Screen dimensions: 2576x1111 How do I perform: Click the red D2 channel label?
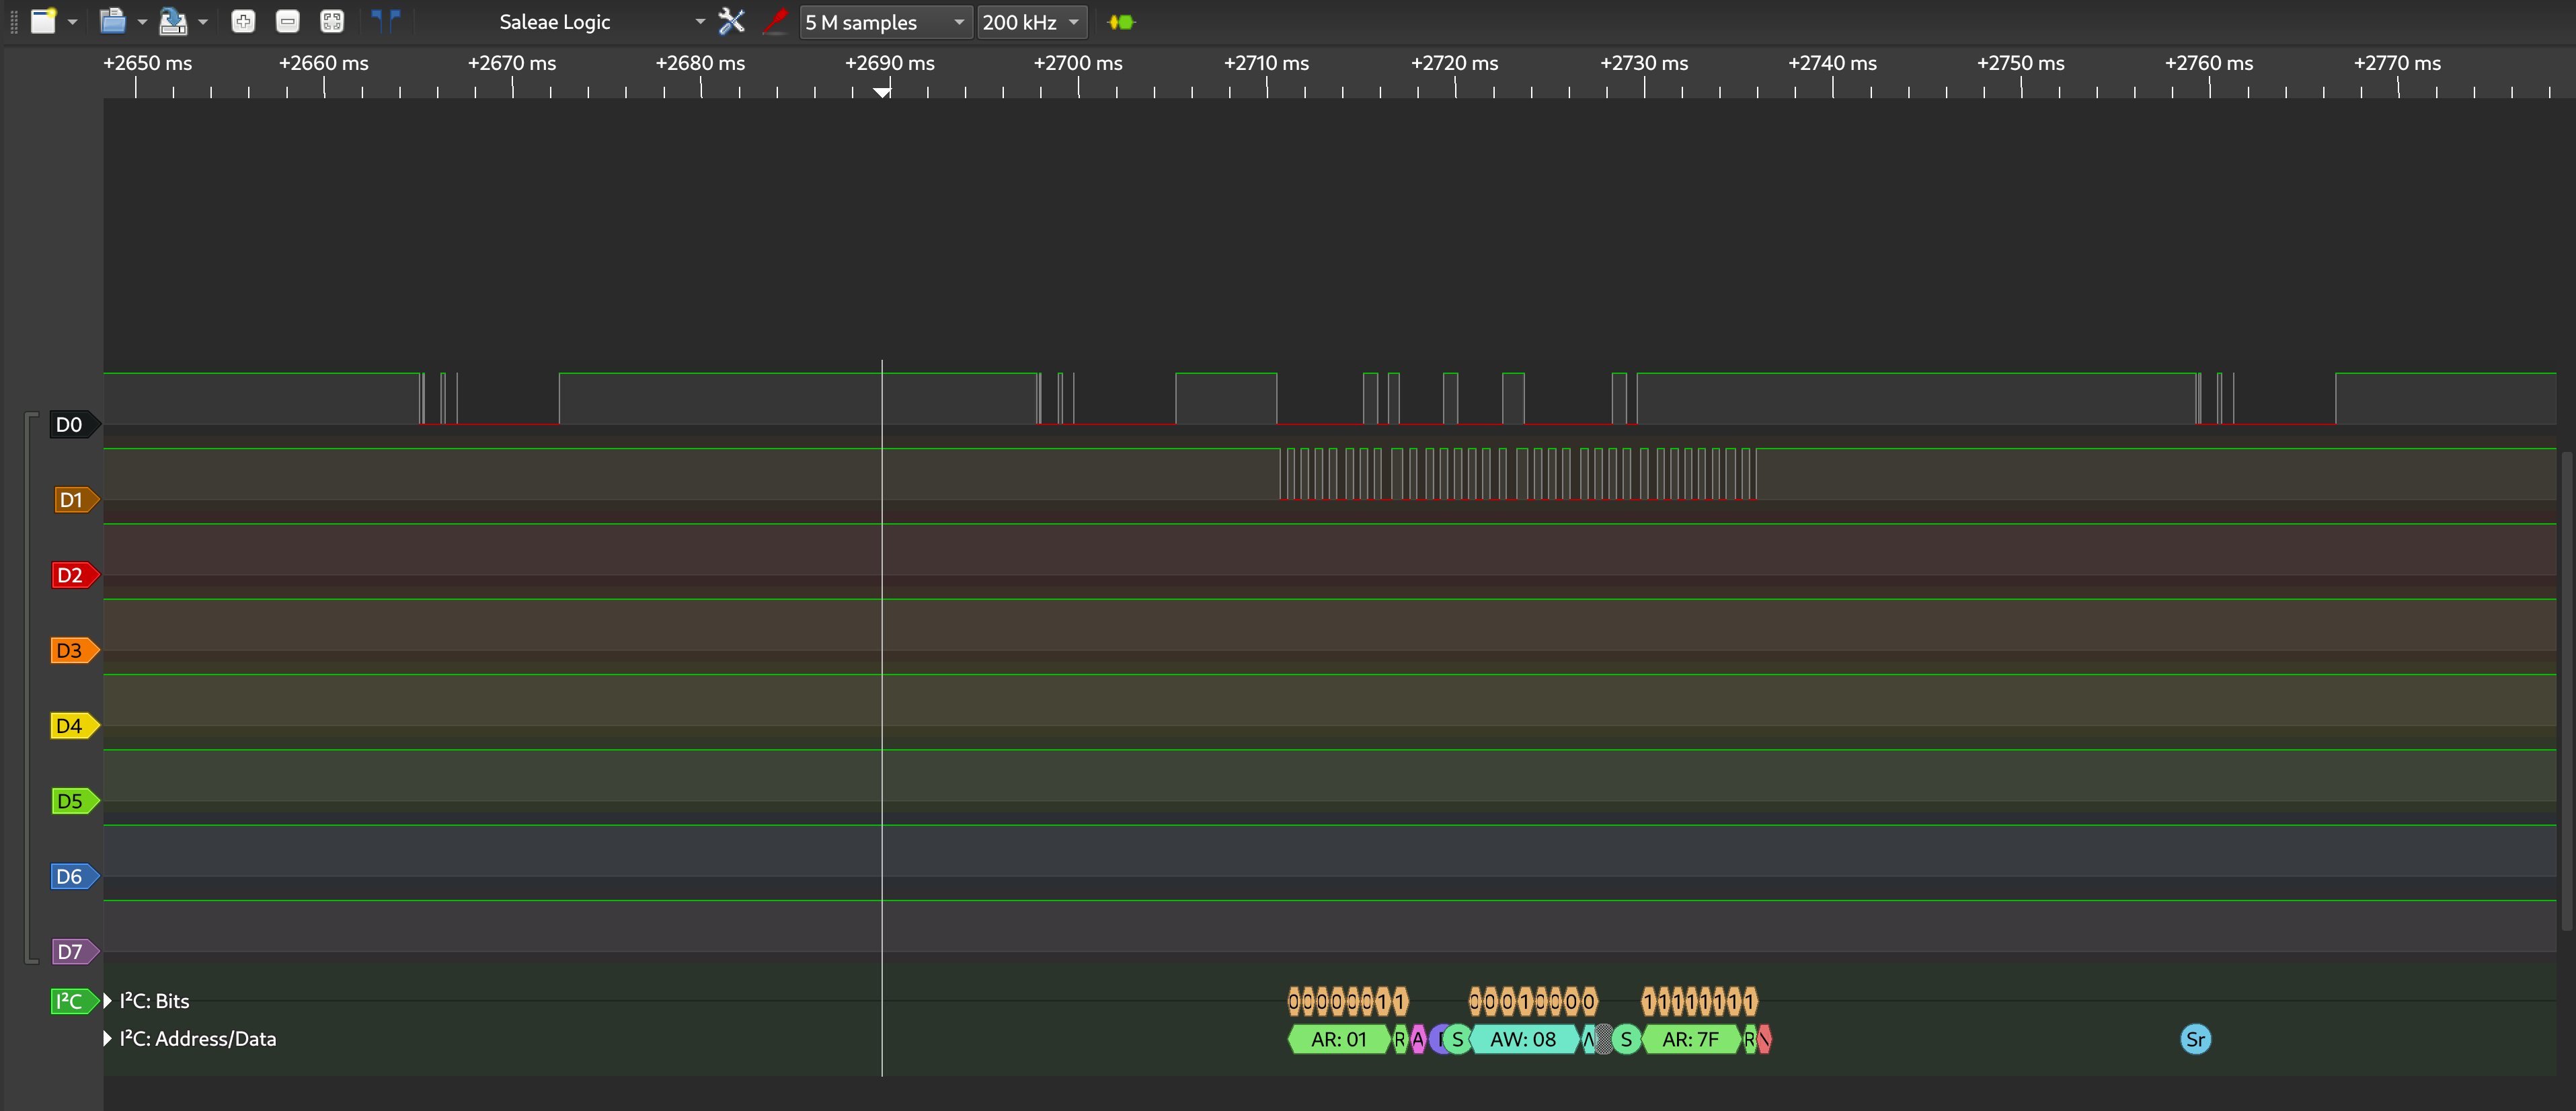coord(70,575)
